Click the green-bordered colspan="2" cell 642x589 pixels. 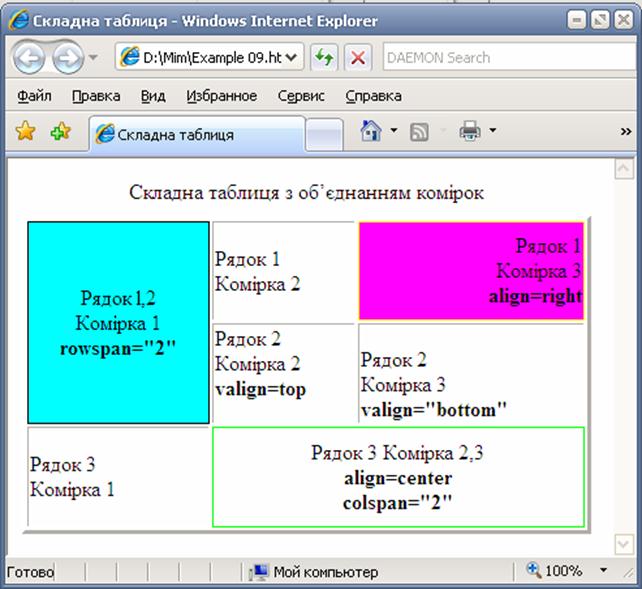click(398, 477)
